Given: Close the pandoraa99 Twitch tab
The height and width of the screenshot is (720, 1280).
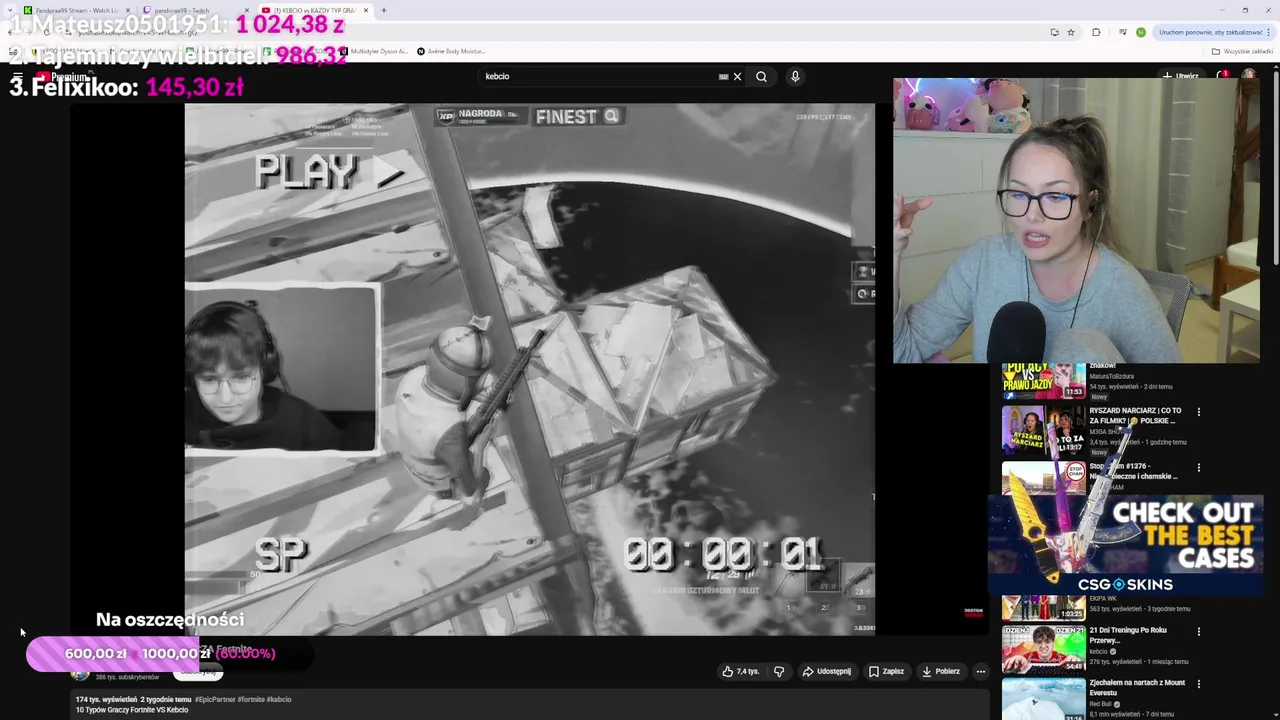Looking at the screenshot, I should (247, 10).
